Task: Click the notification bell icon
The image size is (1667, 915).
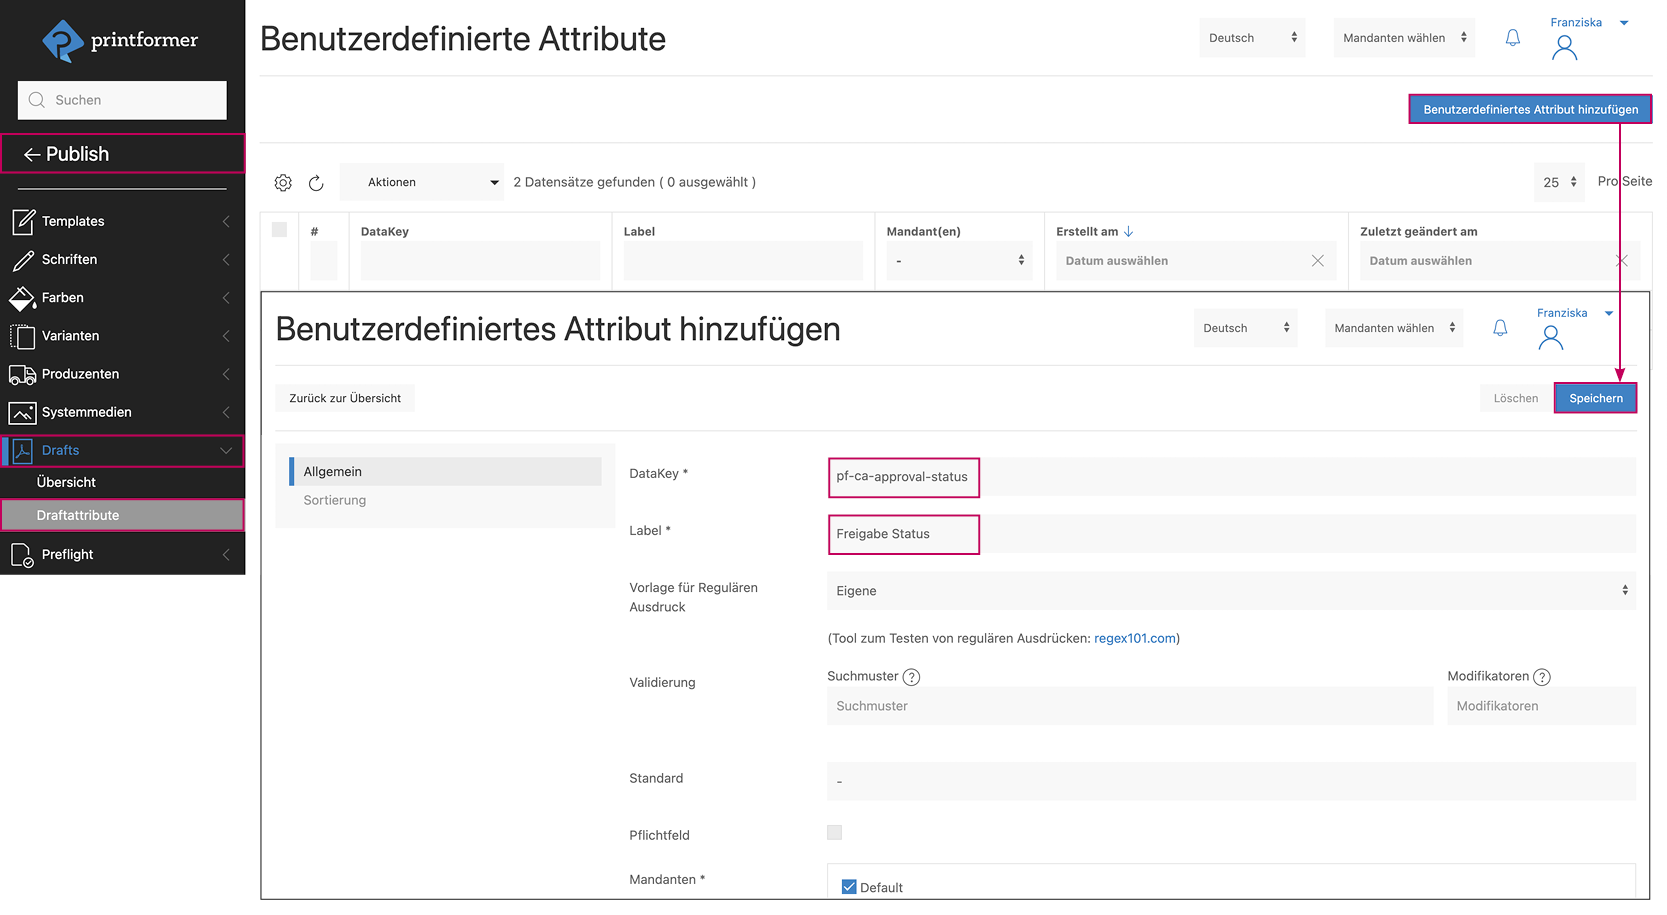Action: tap(1513, 36)
